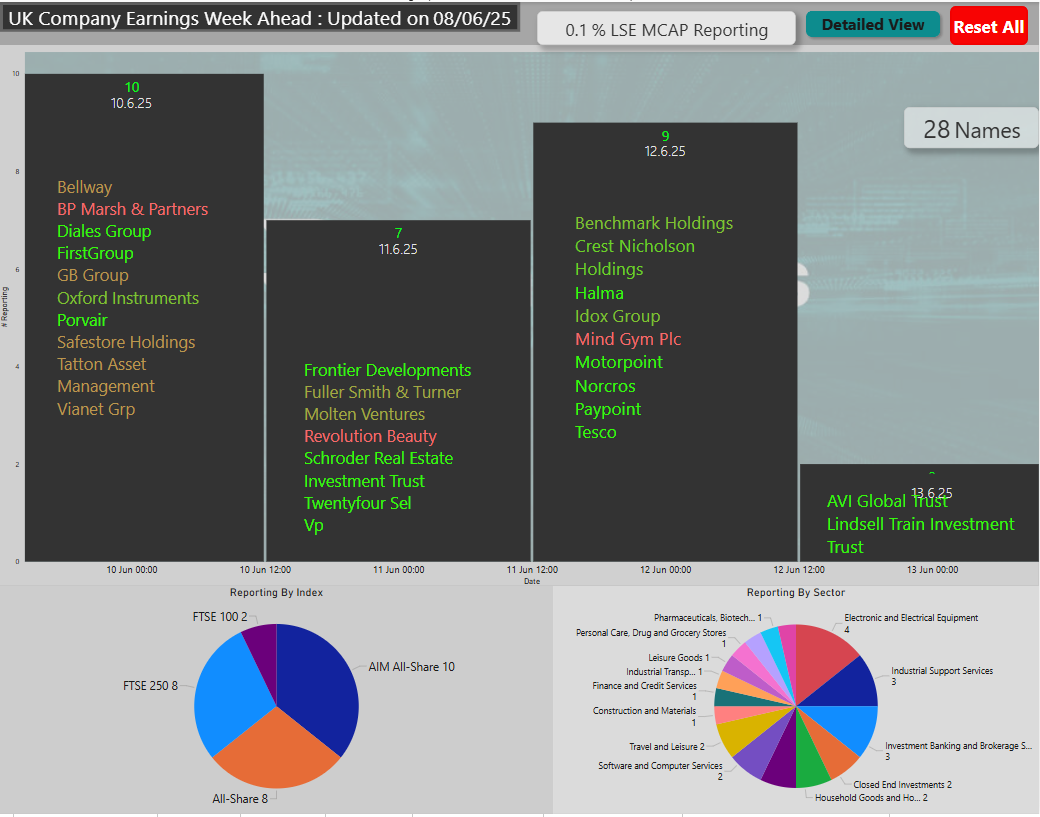
Task: Select the 0.1 % LSE MCAP Reporting card
Action: point(666,29)
